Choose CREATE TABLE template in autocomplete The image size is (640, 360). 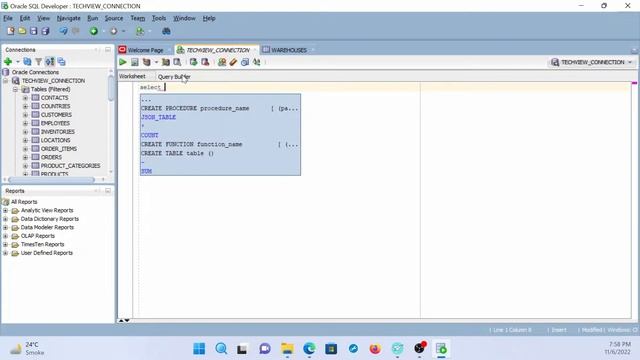click(x=178, y=153)
